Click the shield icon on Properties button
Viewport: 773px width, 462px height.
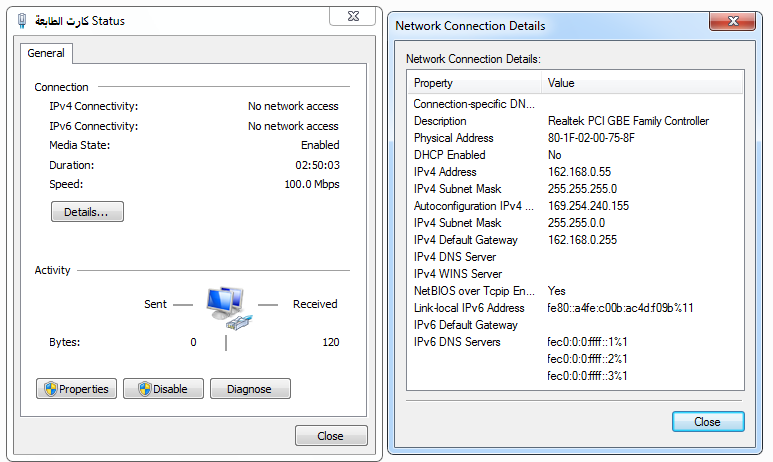[50, 389]
